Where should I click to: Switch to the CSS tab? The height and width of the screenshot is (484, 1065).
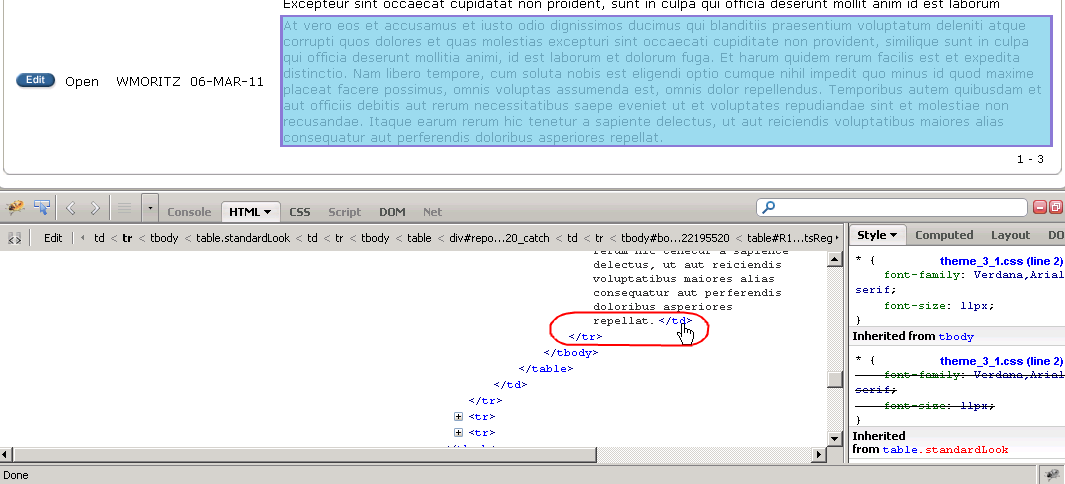click(300, 212)
